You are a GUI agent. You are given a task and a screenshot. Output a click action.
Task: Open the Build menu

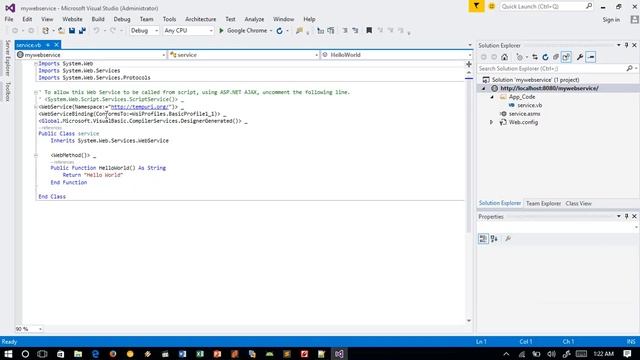(x=98, y=19)
